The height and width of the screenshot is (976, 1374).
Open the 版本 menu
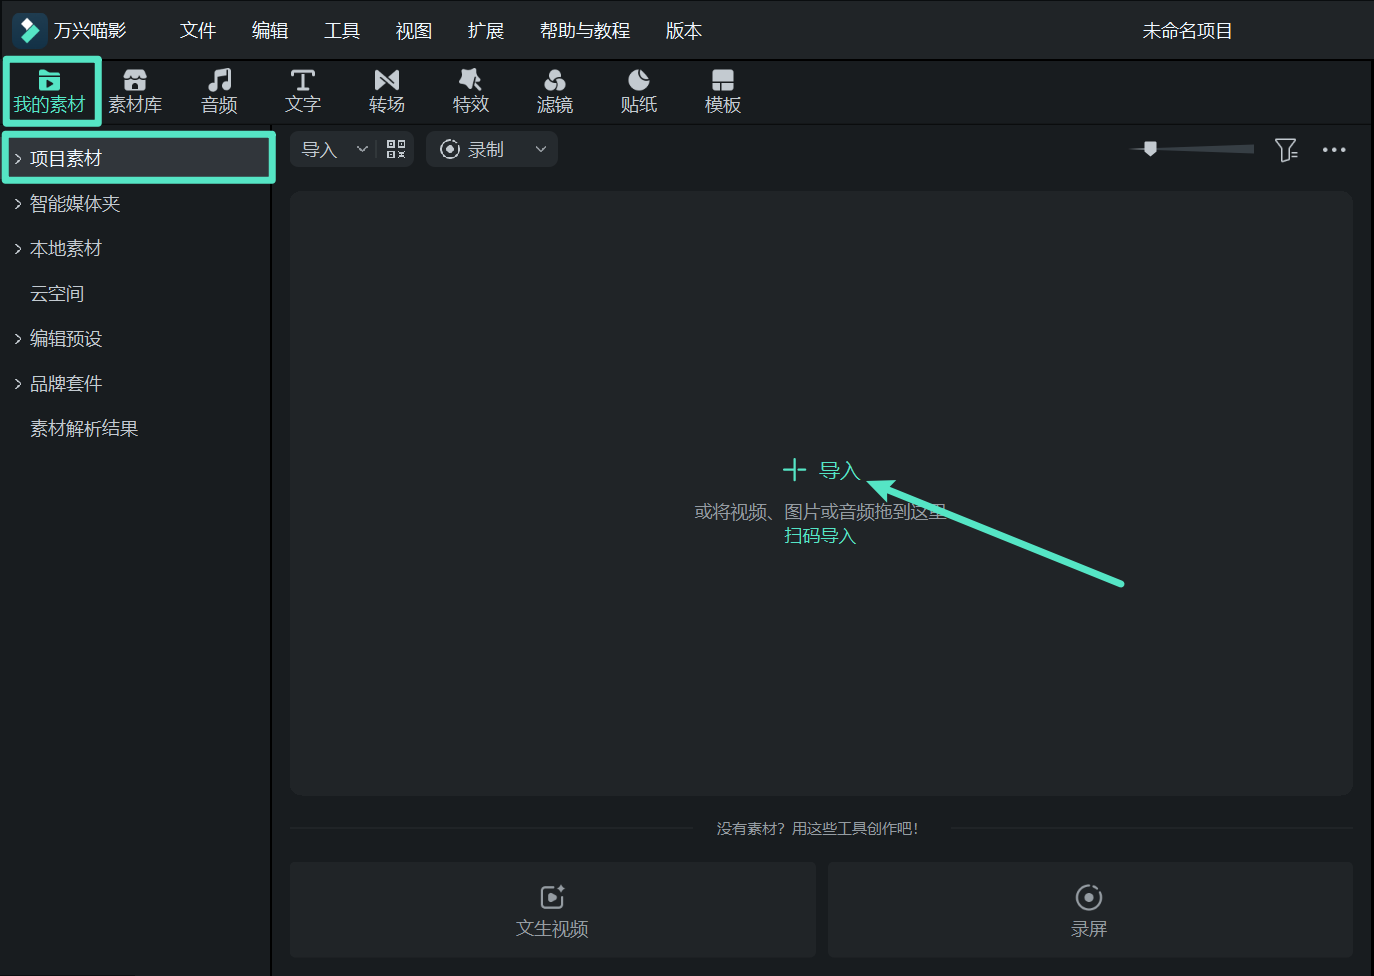tap(684, 31)
